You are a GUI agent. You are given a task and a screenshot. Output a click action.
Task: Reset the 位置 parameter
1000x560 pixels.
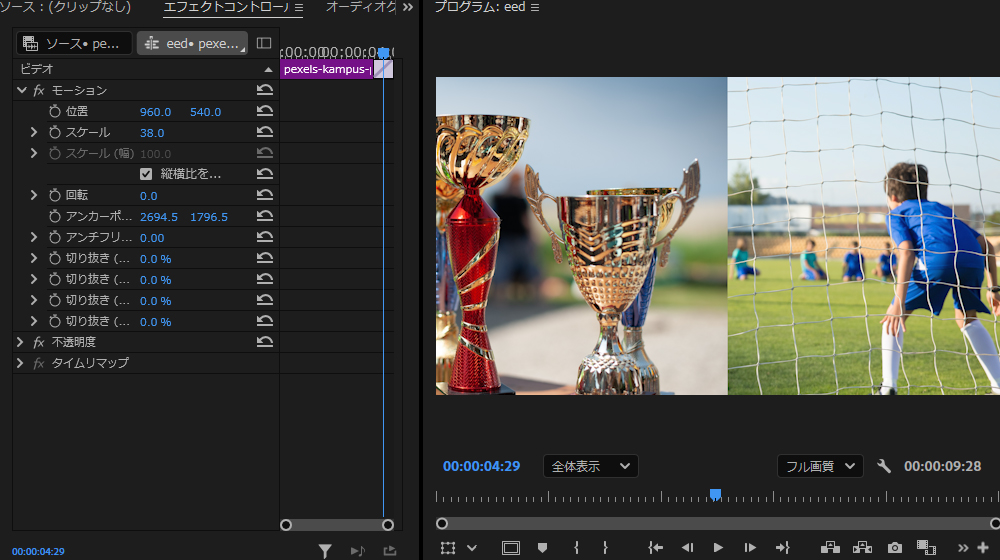[x=265, y=111]
